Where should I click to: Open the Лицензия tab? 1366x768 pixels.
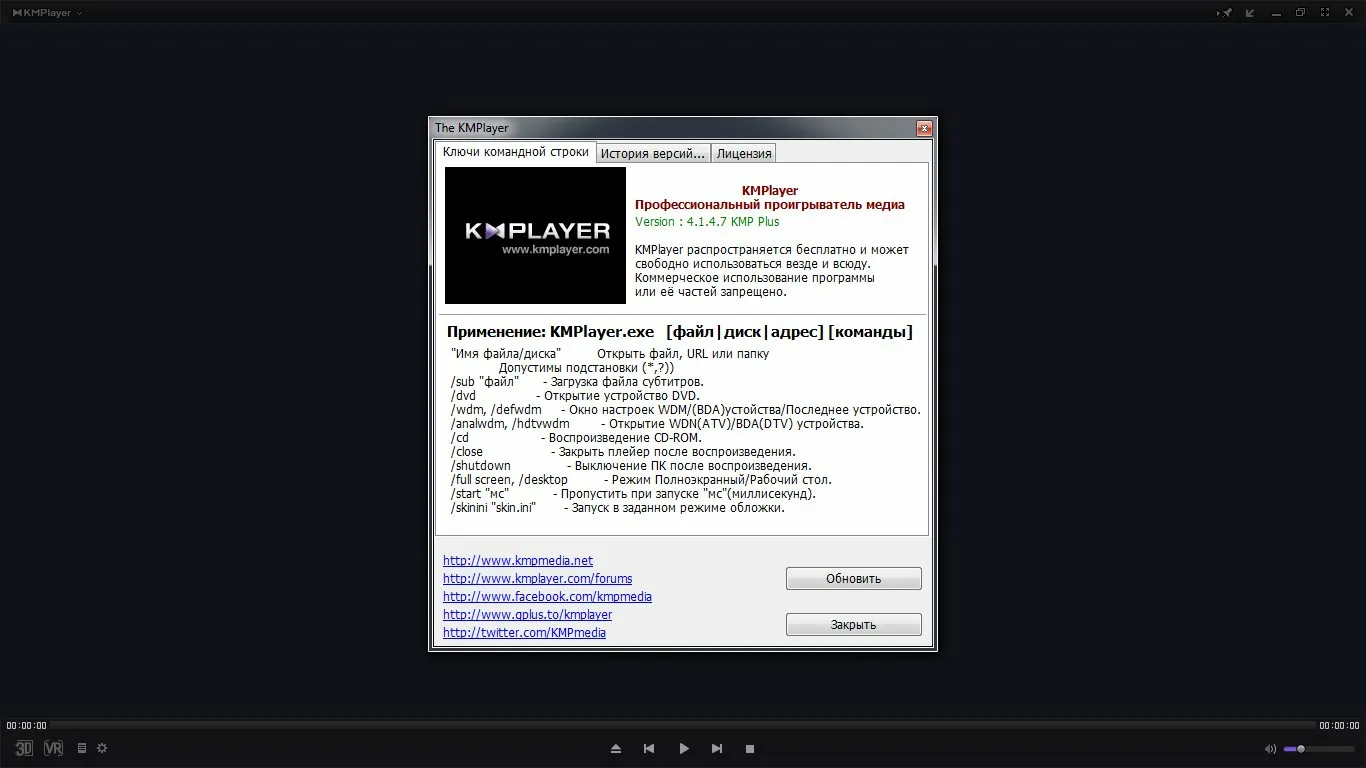pos(744,153)
